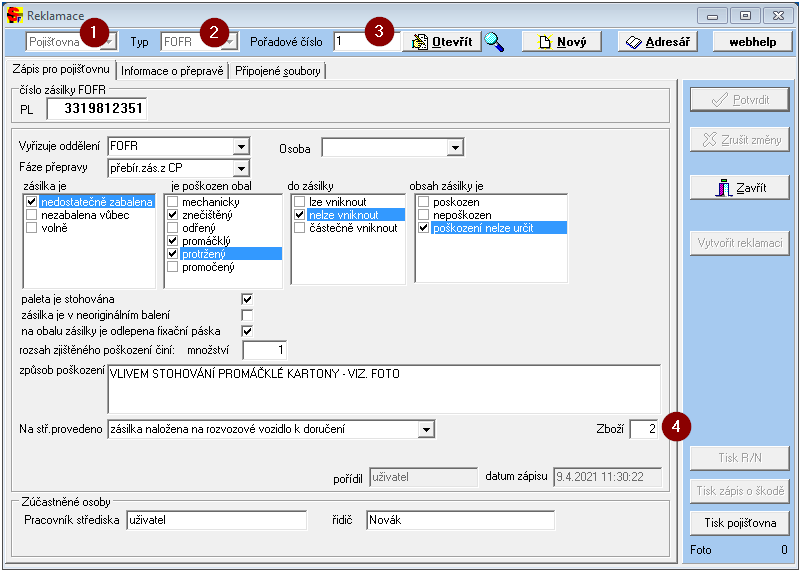
Task: Click the řidič text field
Action: pyautogui.click(x=458, y=520)
